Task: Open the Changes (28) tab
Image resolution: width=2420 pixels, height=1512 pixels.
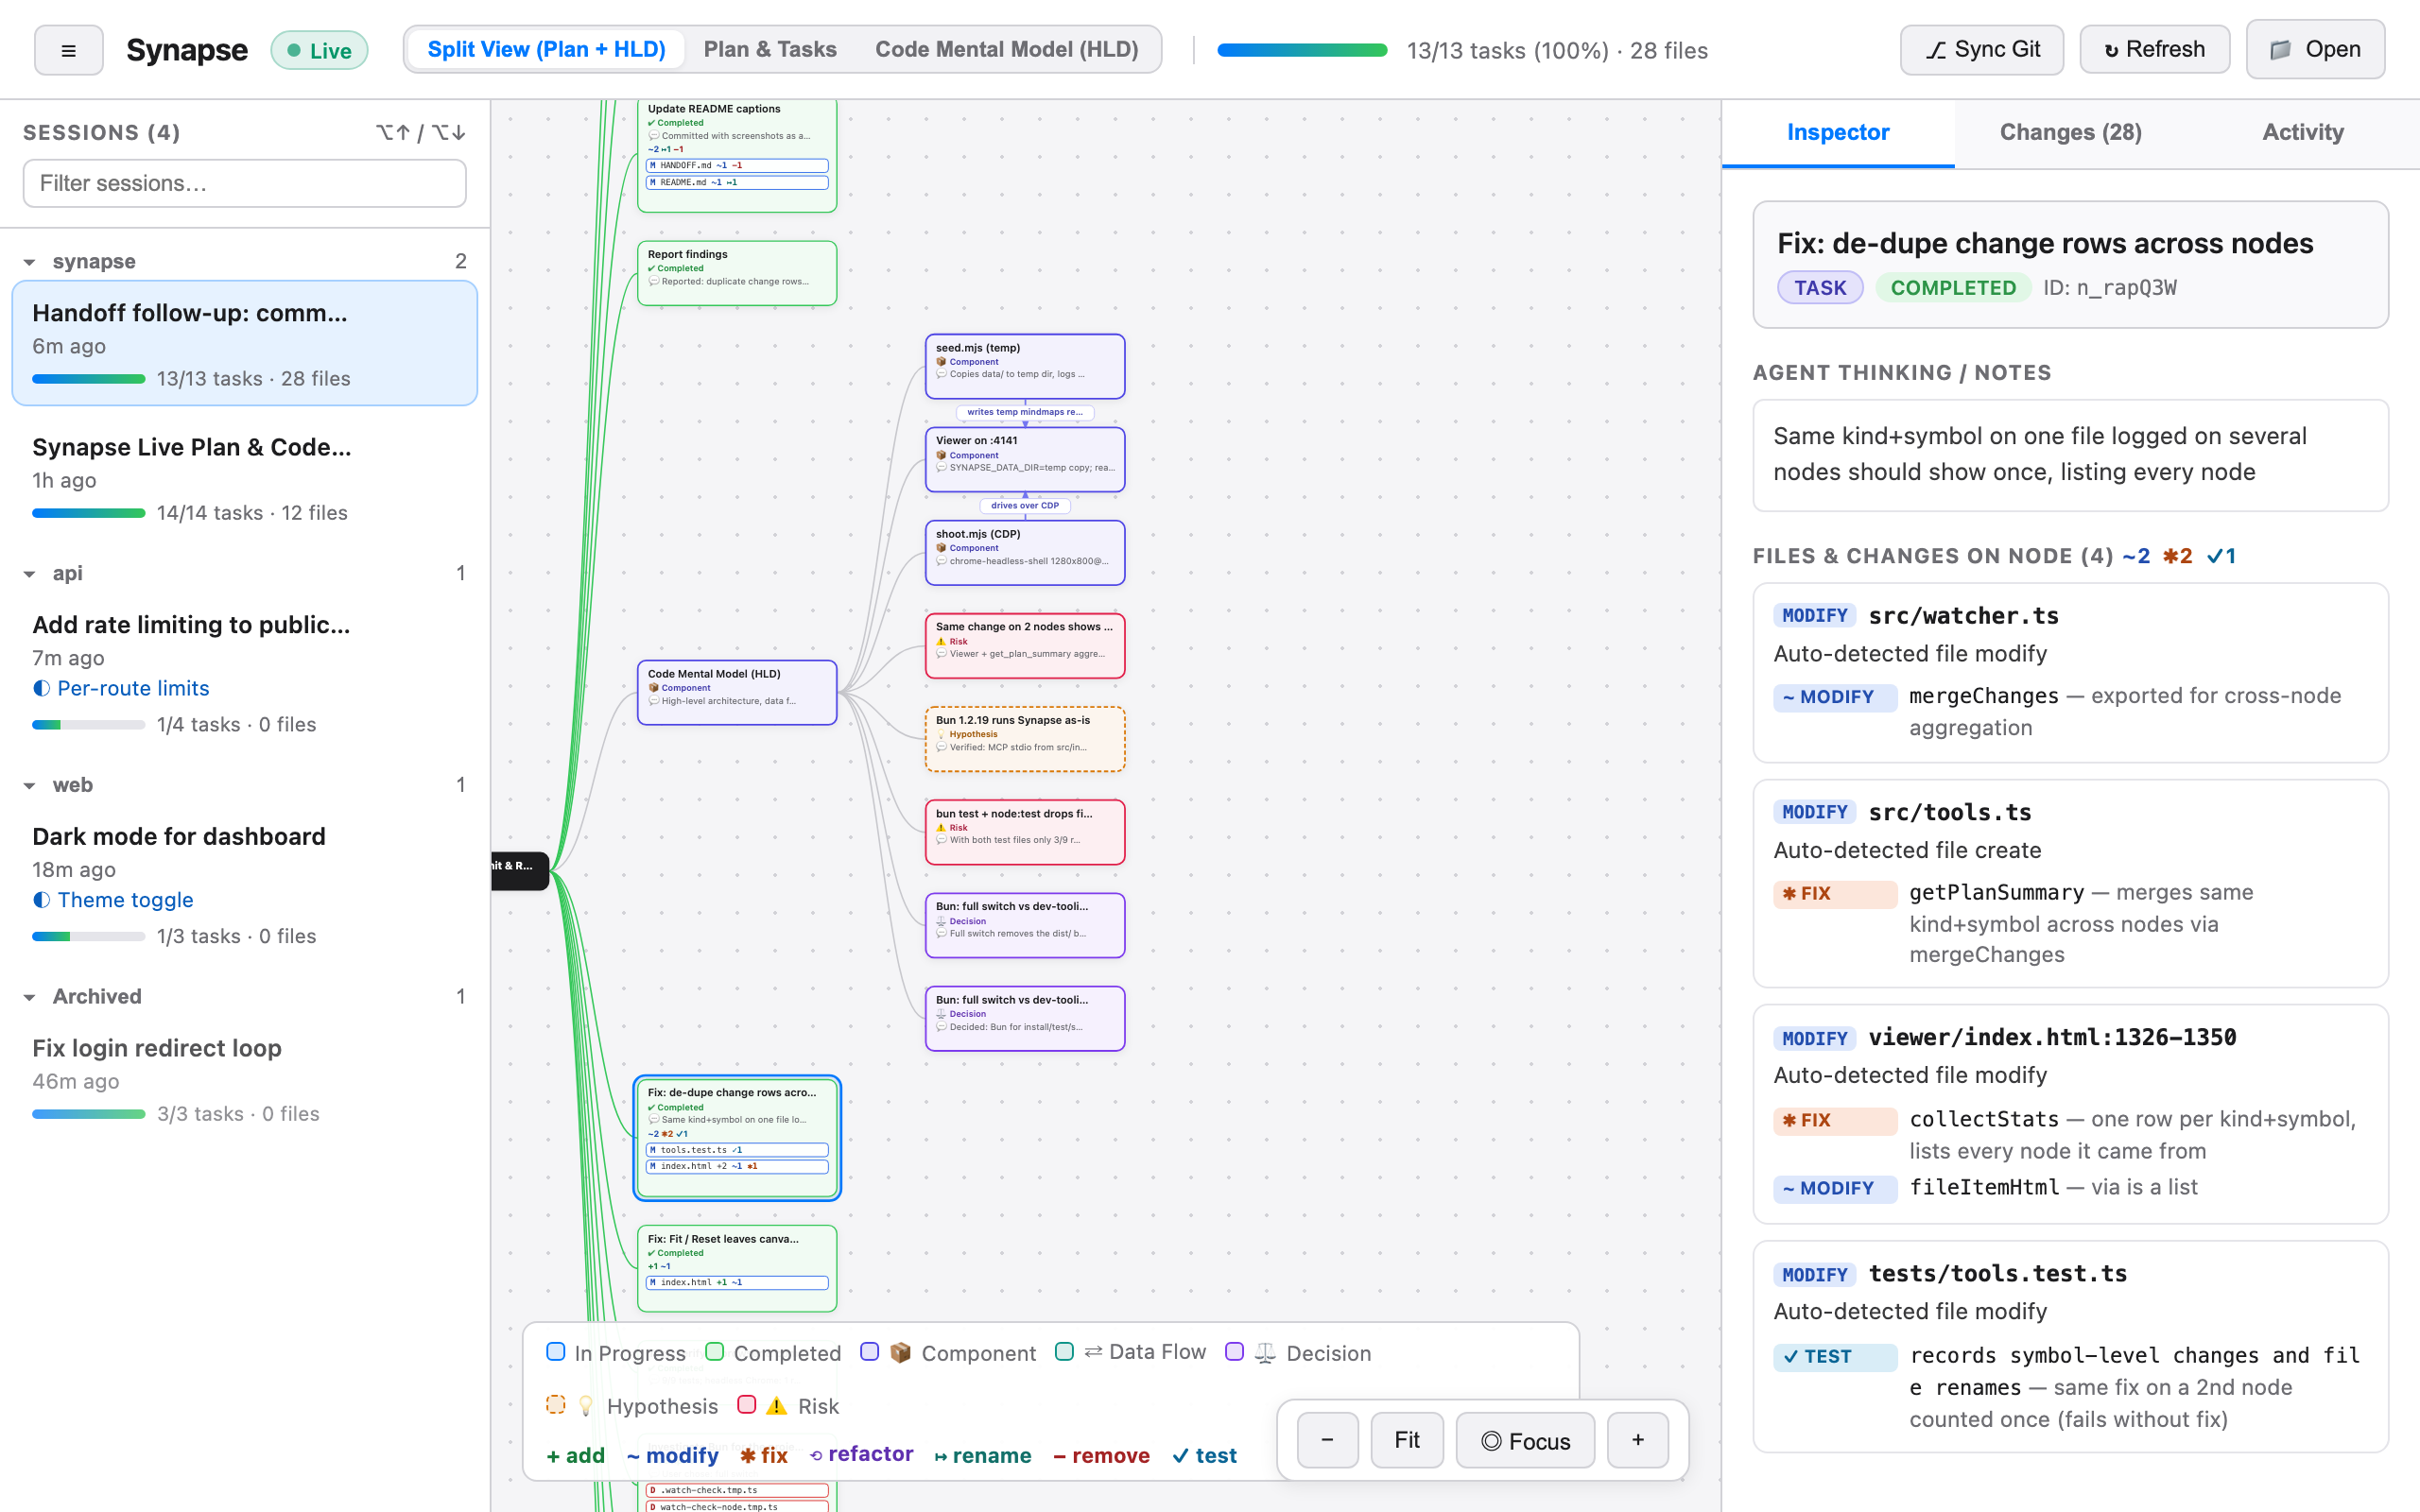Action: (x=2070, y=132)
